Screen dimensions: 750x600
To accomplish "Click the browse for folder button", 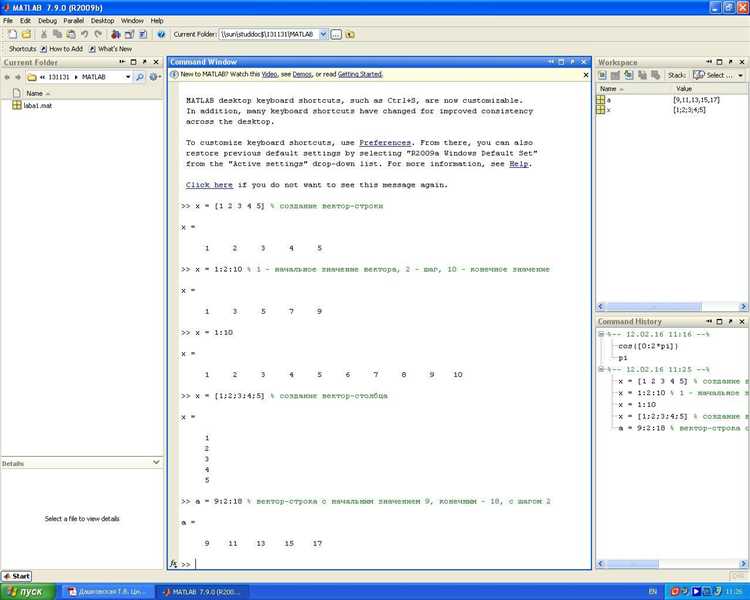I will (x=336, y=34).
